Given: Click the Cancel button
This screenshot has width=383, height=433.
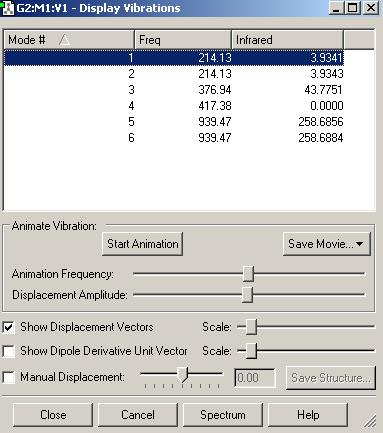Looking at the screenshot, I should 138,415.
